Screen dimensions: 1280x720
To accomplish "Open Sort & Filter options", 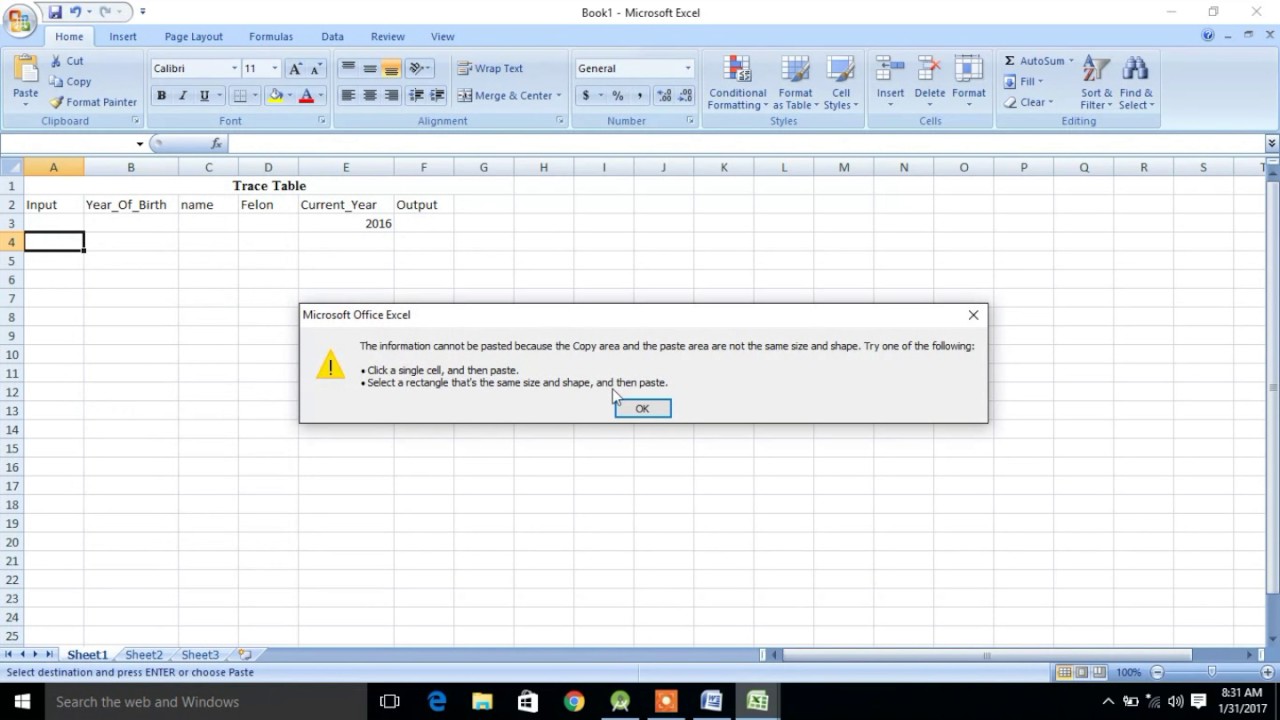I will 1096,83.
